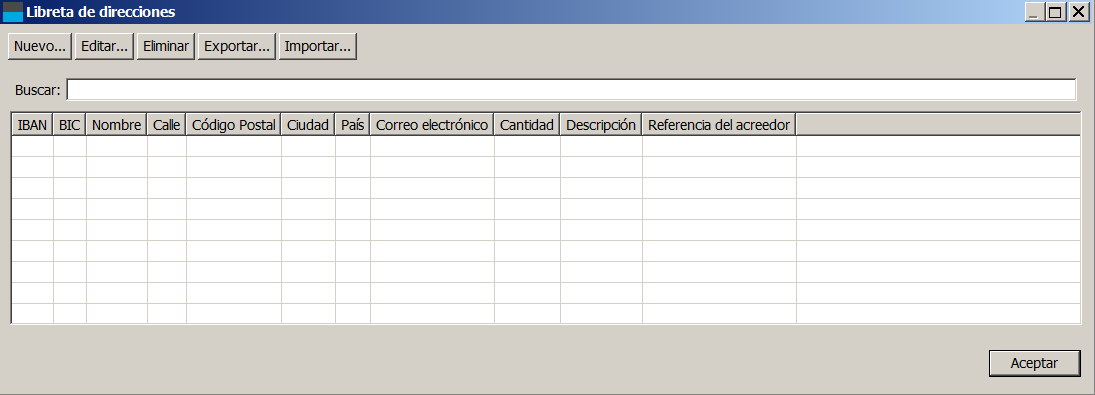Image resolution: width=1095 pixels, height=395 pixels.
Task: Click Eliminar to delete entry
Action: (166, 47)
